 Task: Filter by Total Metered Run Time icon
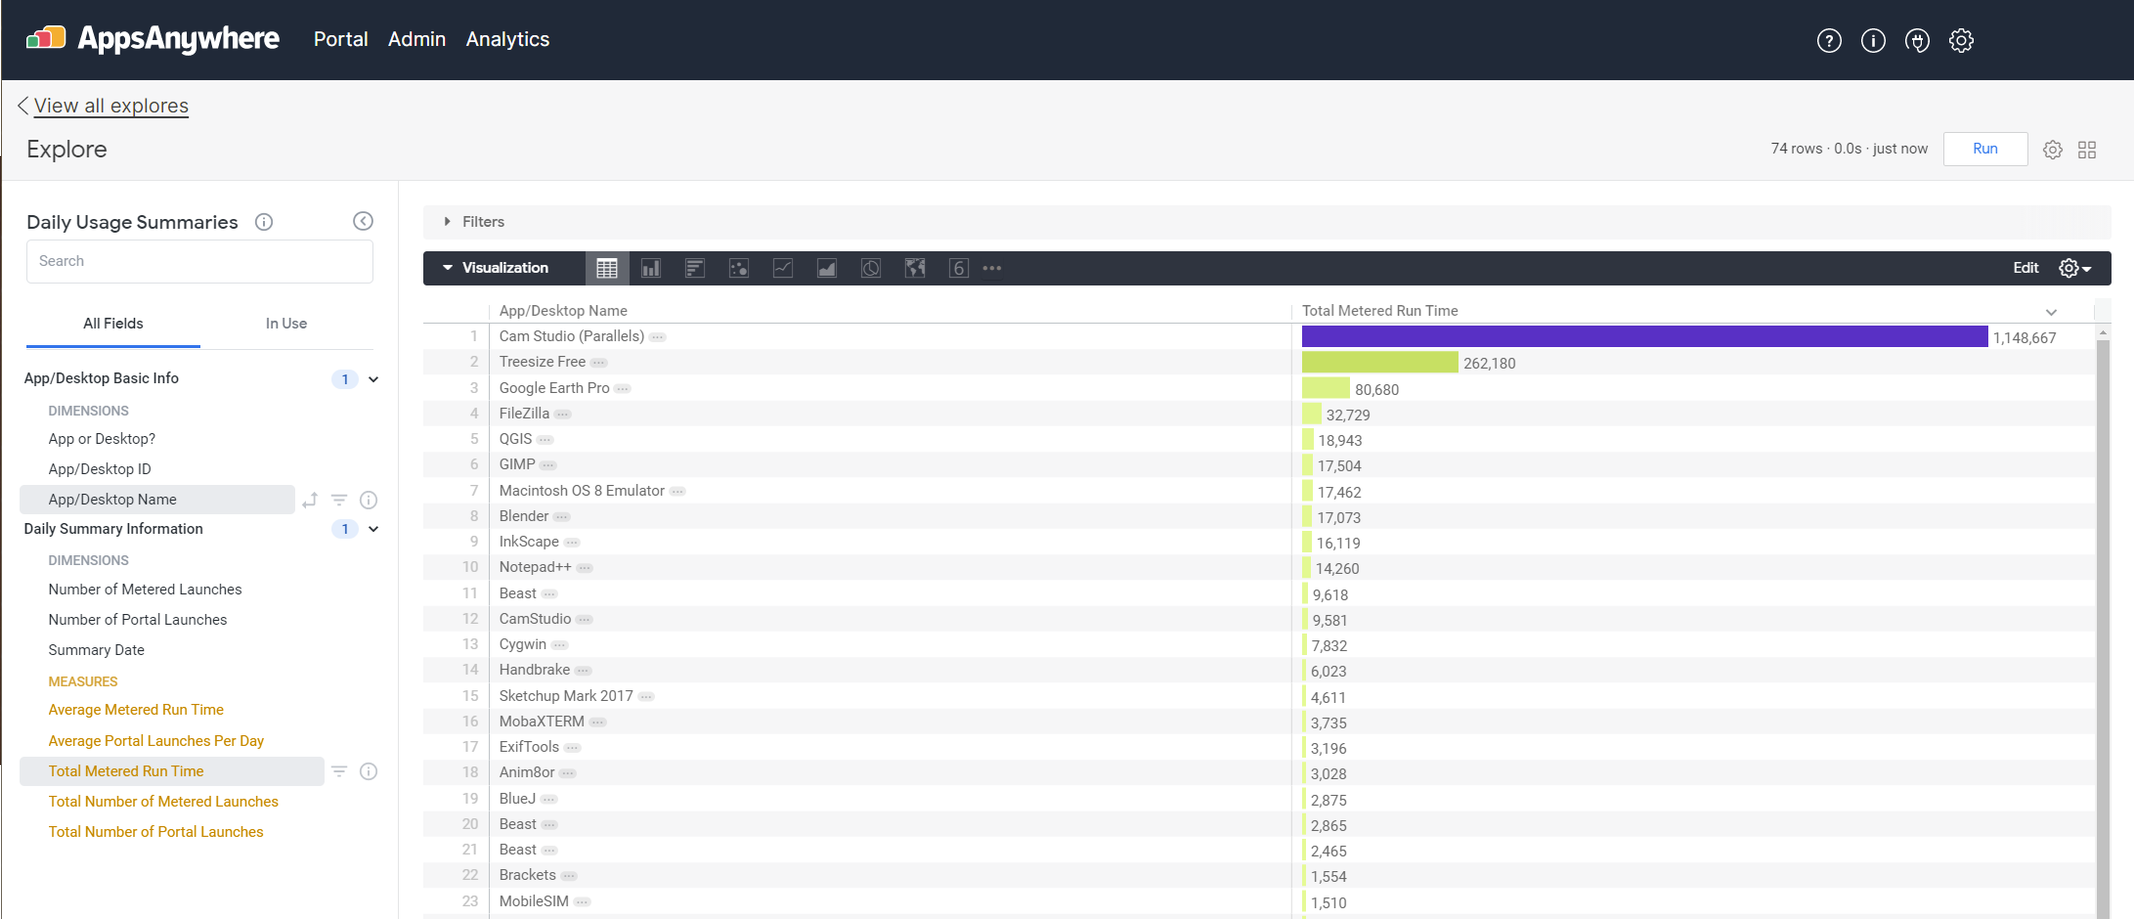[x=339, y=771]
